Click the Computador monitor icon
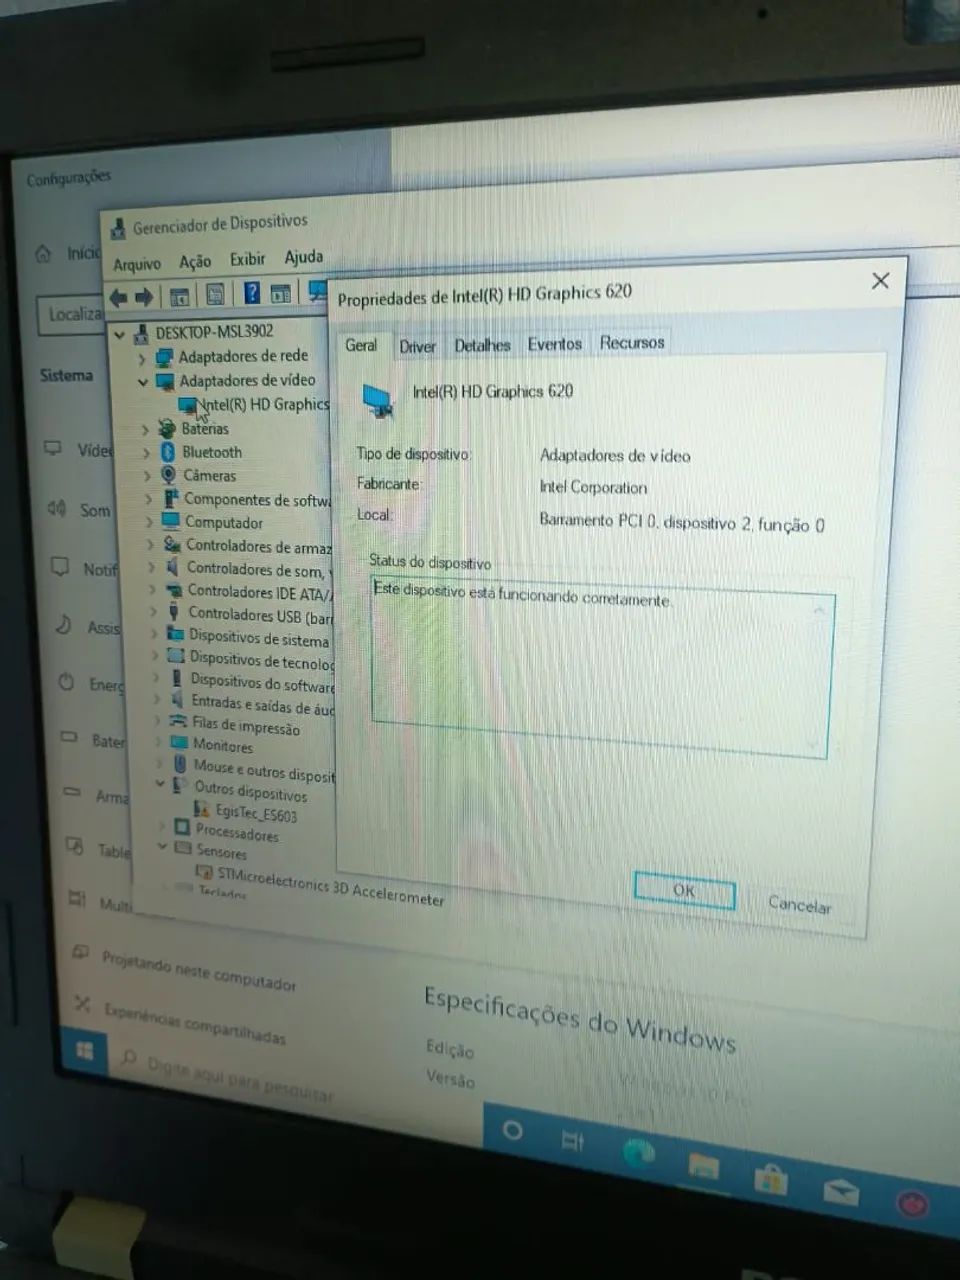960x1280 pixels. point(170,521)
